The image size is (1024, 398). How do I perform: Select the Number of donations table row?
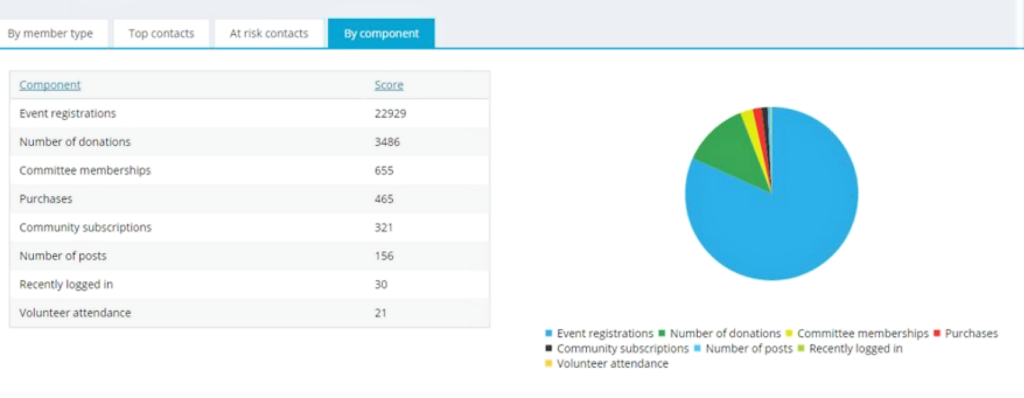[249, 142]
